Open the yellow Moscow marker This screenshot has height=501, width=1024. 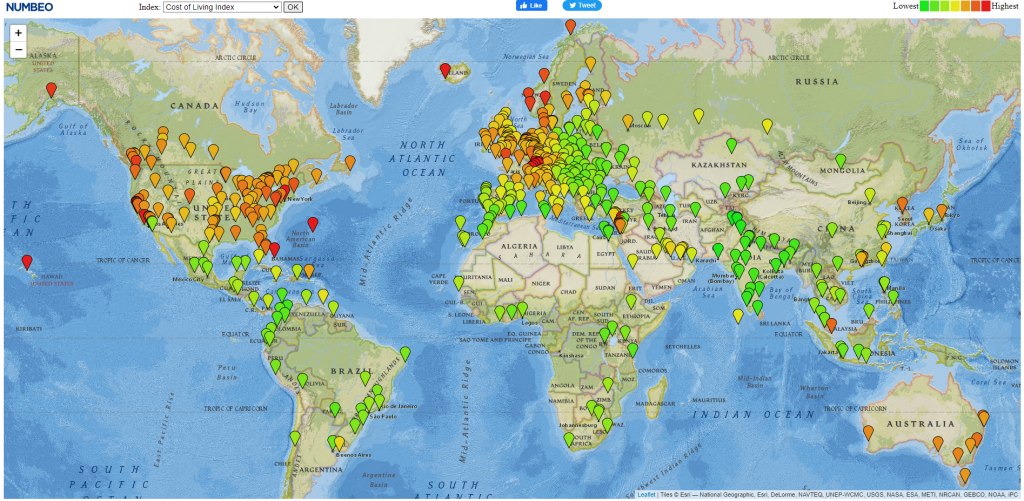tap(628, 121)
